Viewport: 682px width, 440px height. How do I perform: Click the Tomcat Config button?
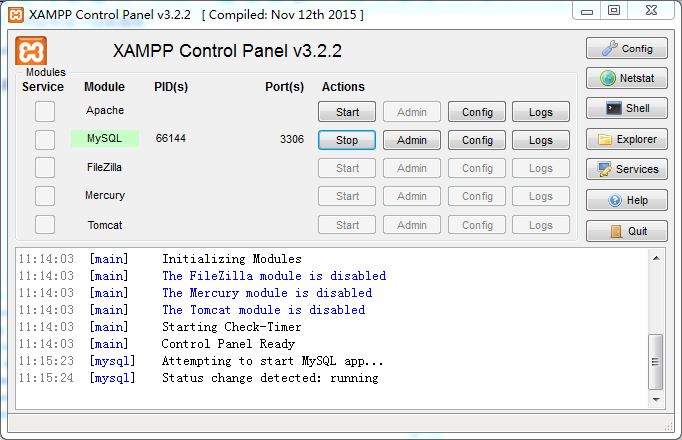477,225
